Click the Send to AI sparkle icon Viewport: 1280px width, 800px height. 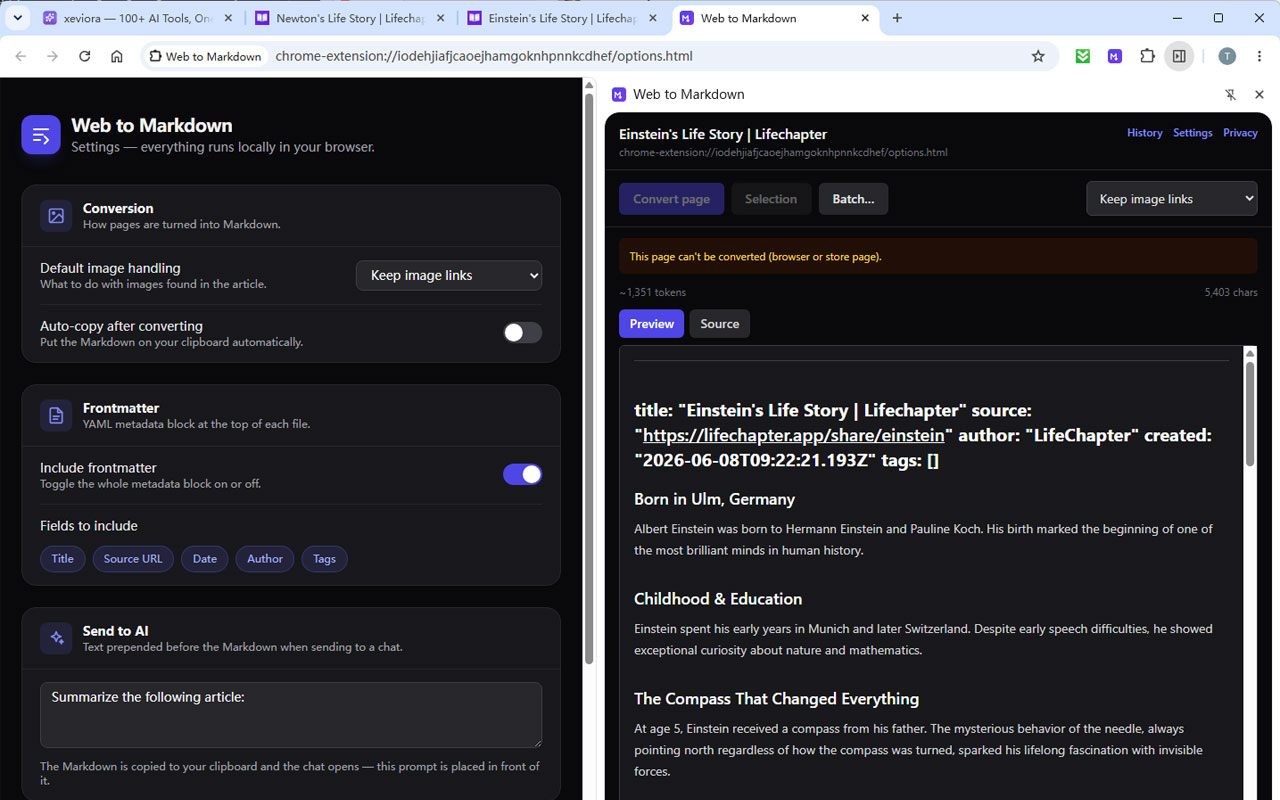(56, 638)
